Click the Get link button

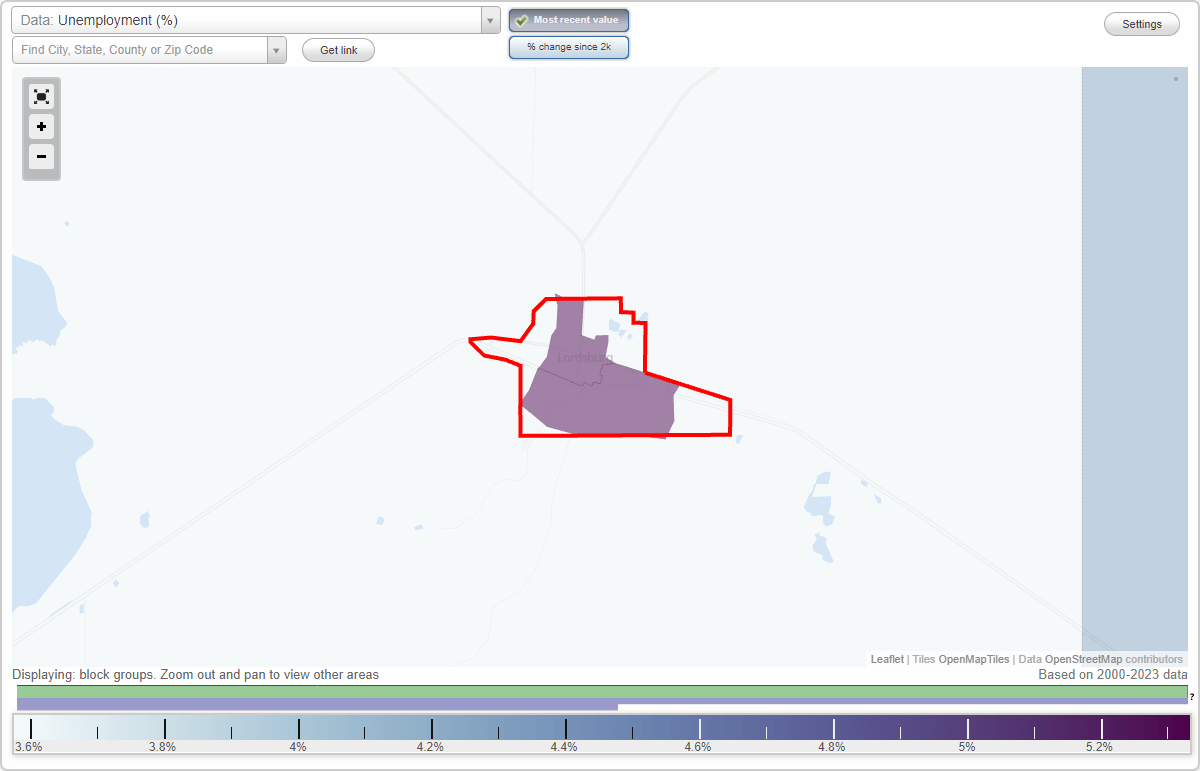coord(338,50)
